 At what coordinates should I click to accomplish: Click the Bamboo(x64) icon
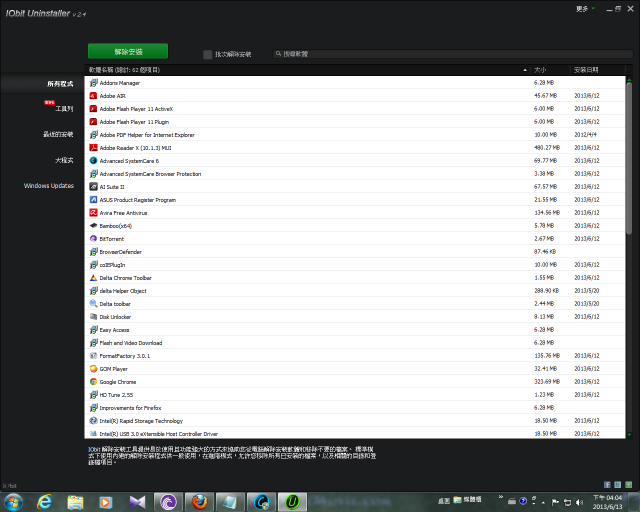93,226
